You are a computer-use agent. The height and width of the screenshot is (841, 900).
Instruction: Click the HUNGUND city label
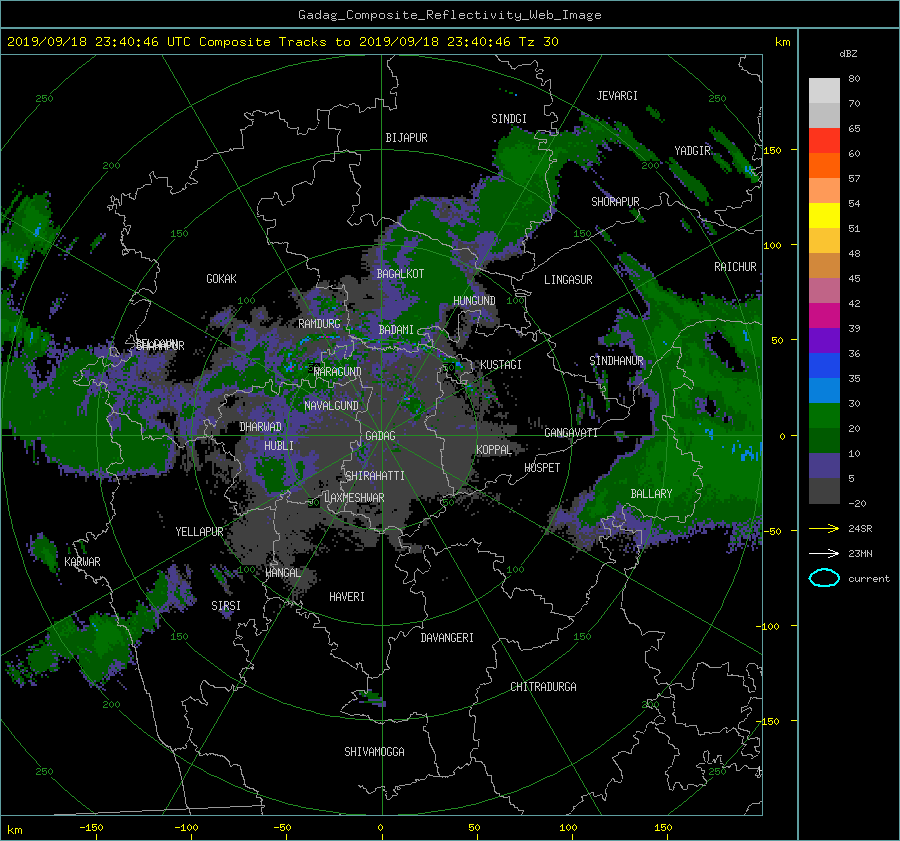tap(474, 301)
